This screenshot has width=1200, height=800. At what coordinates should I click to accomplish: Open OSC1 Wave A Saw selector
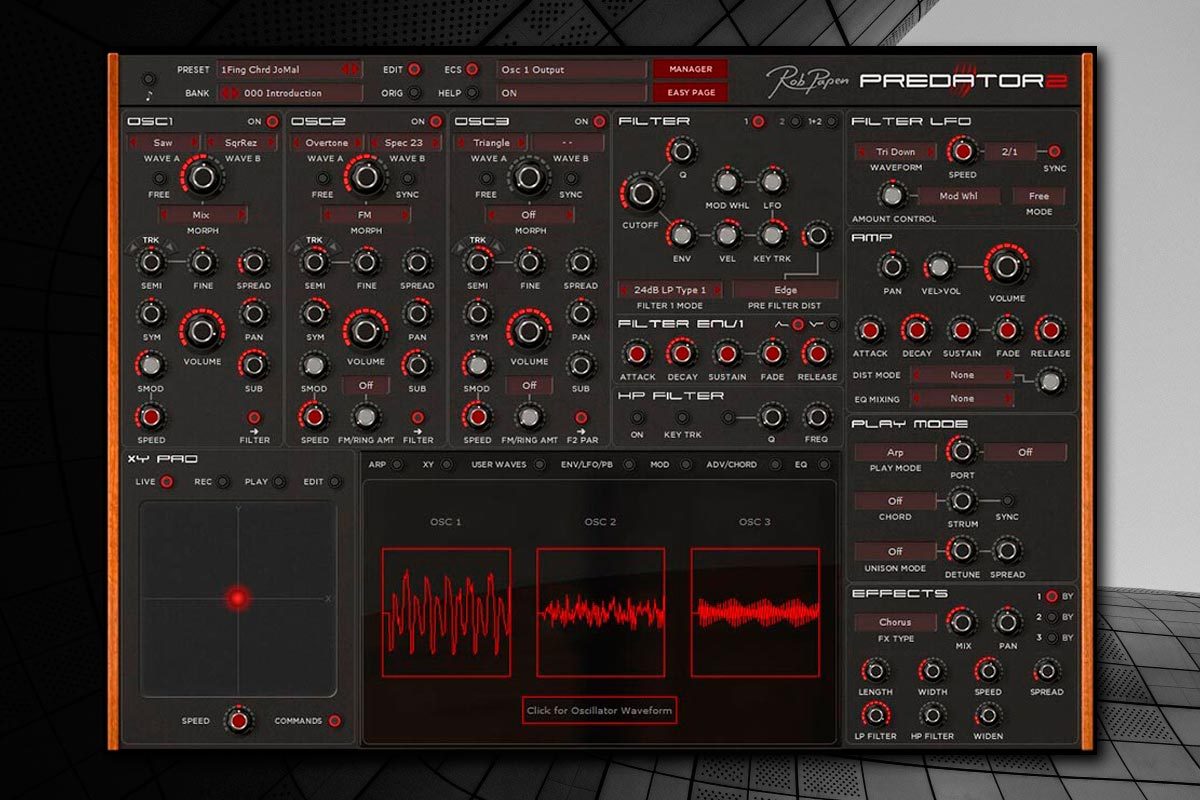(163, 143)
